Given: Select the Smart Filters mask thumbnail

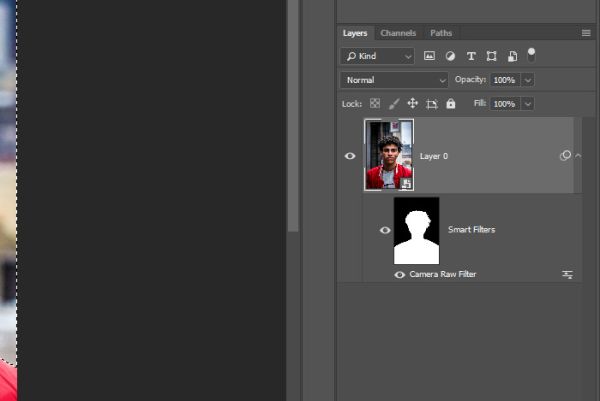Looking at the screenshot, I should pos(416,231).
